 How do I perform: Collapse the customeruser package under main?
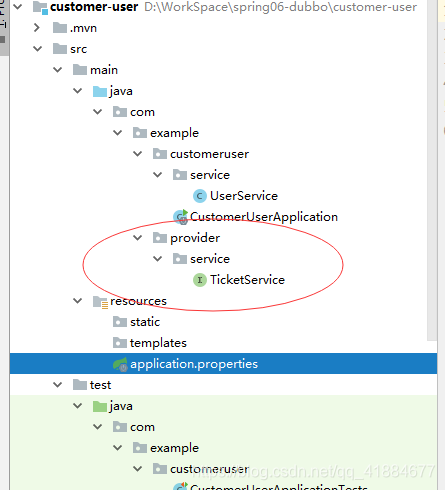(x=138, y=154)
